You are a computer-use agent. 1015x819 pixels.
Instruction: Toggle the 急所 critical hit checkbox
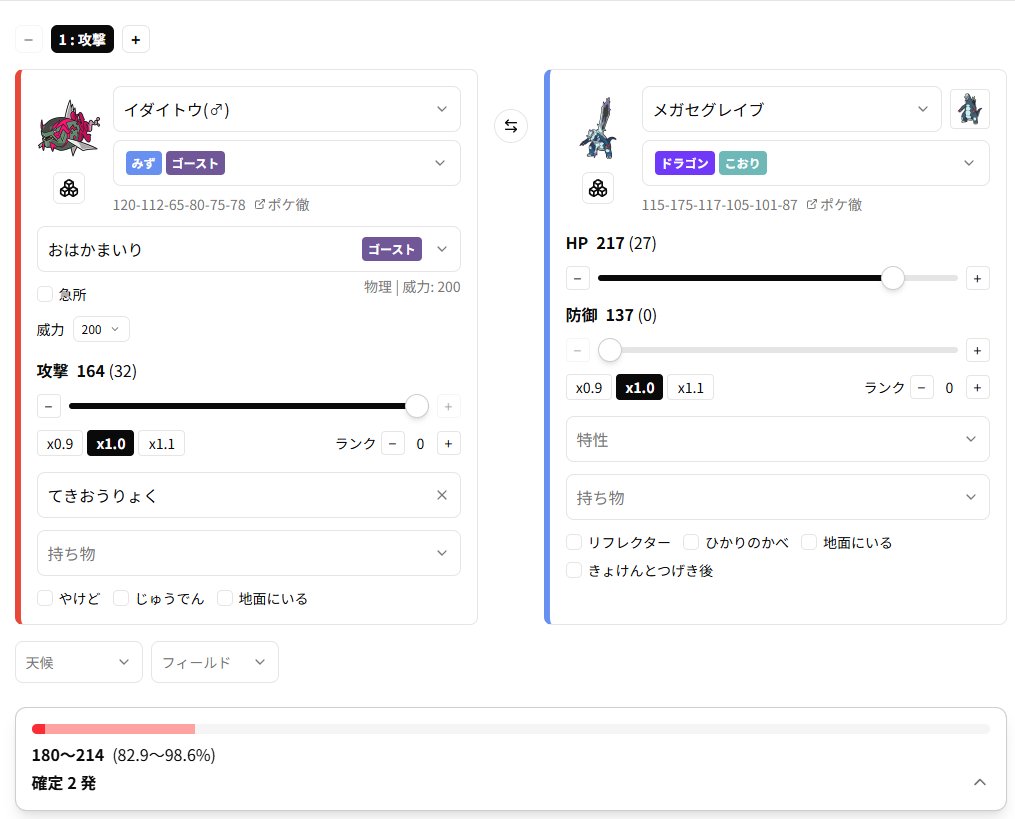click(x=45, y=295)
